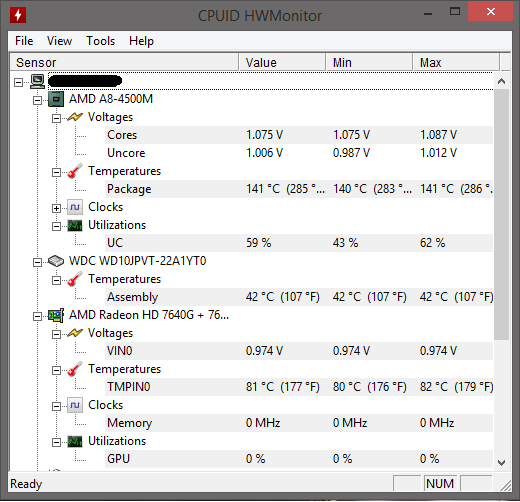Click the 141 °C Package current value
Image resolution: width=520 pixels, height=502 pixels.
click(x=285, y=189)
